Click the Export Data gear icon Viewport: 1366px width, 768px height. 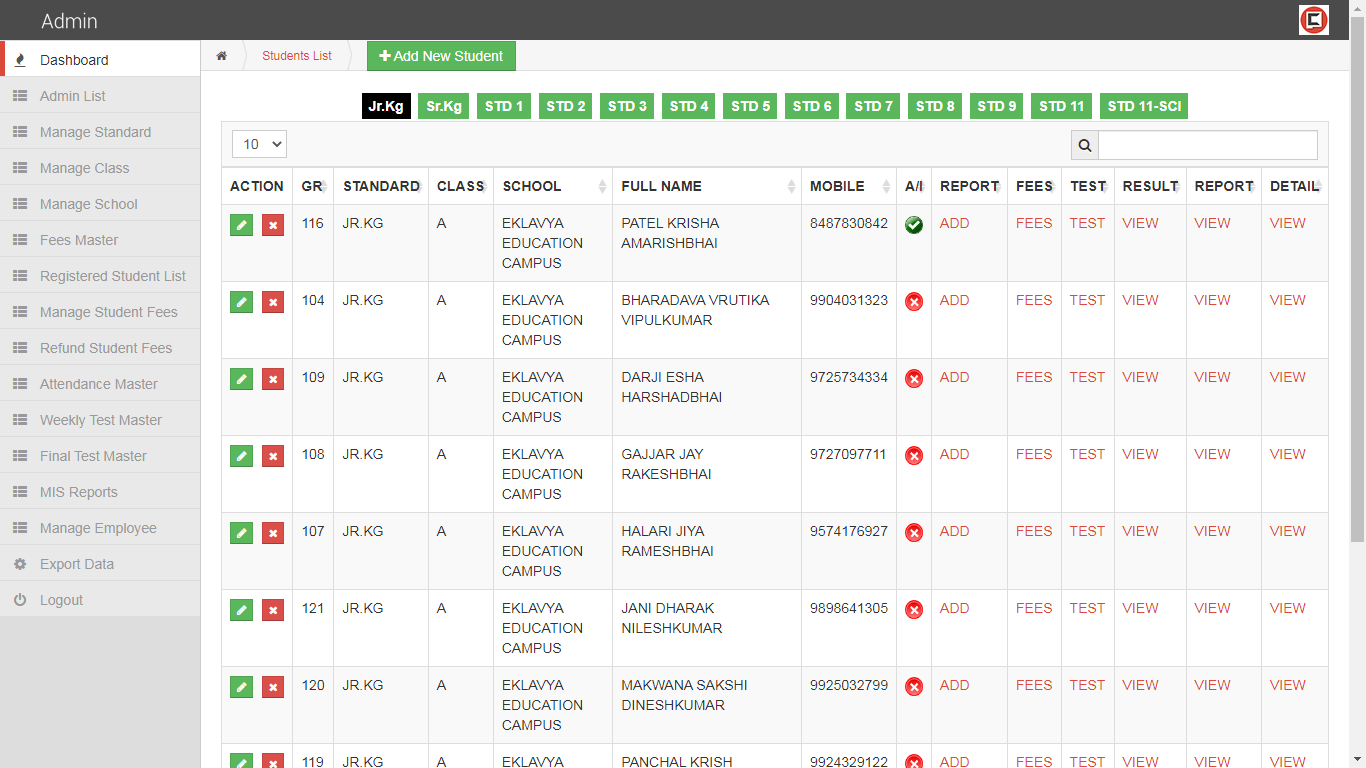coord(20,564)
